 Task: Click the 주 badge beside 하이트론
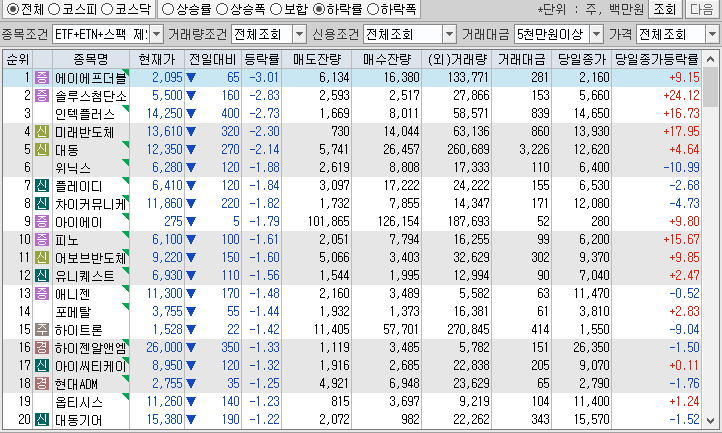[x=42, y=329]
